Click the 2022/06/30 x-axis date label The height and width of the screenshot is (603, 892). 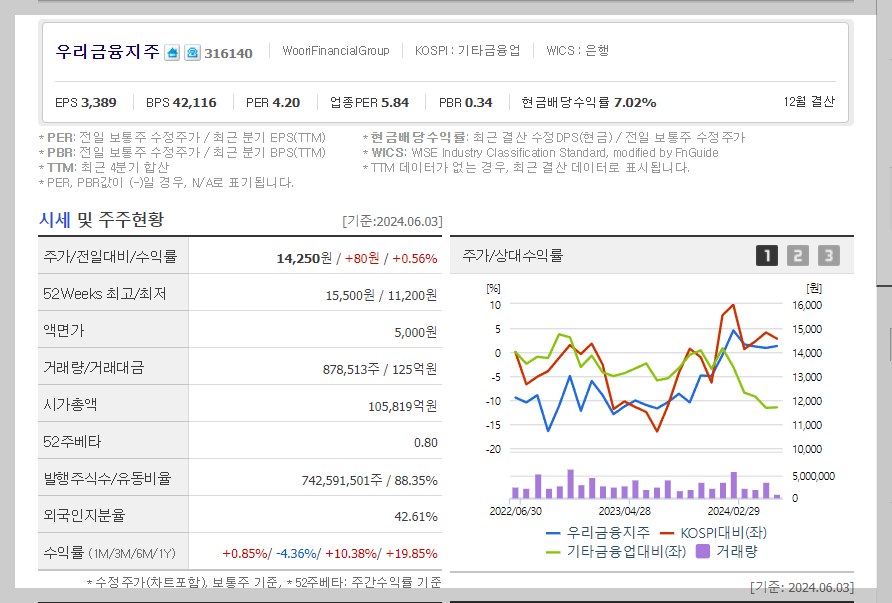coord(515,511)
